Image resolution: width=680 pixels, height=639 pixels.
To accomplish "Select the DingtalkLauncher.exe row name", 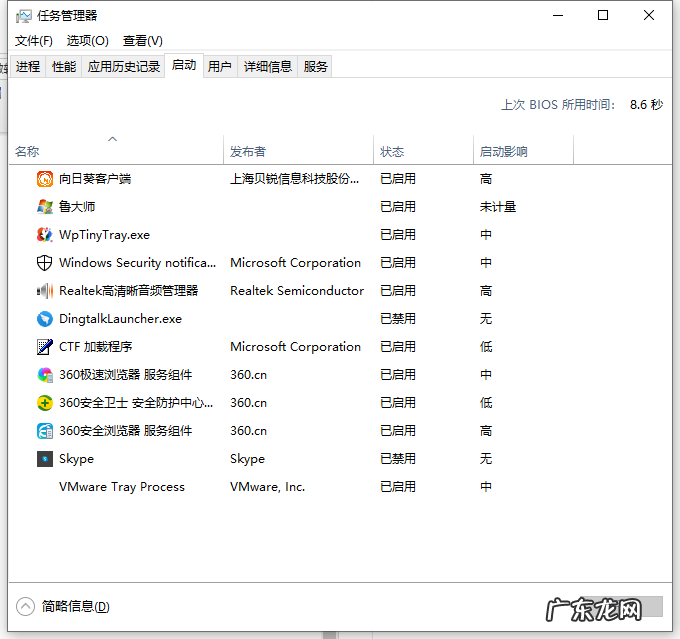I will pyautogui.click(x=121, y=319).
